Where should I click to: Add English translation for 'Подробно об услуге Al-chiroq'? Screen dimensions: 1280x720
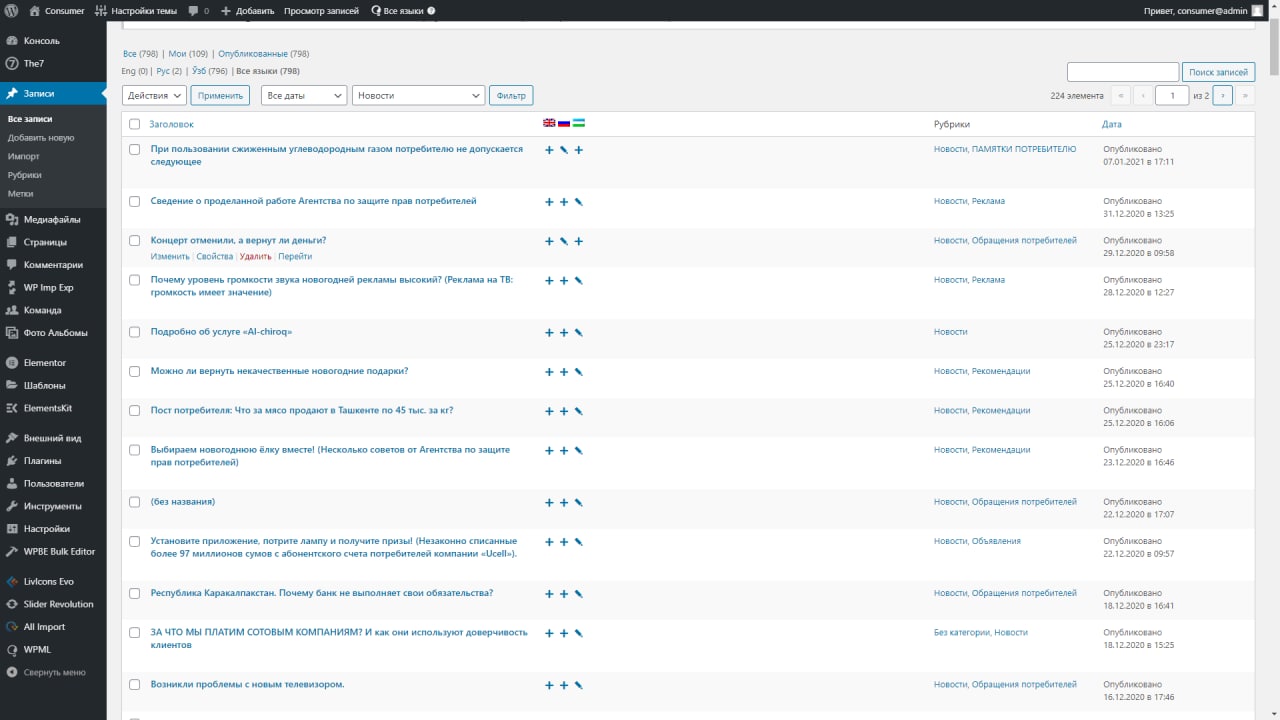549,332
